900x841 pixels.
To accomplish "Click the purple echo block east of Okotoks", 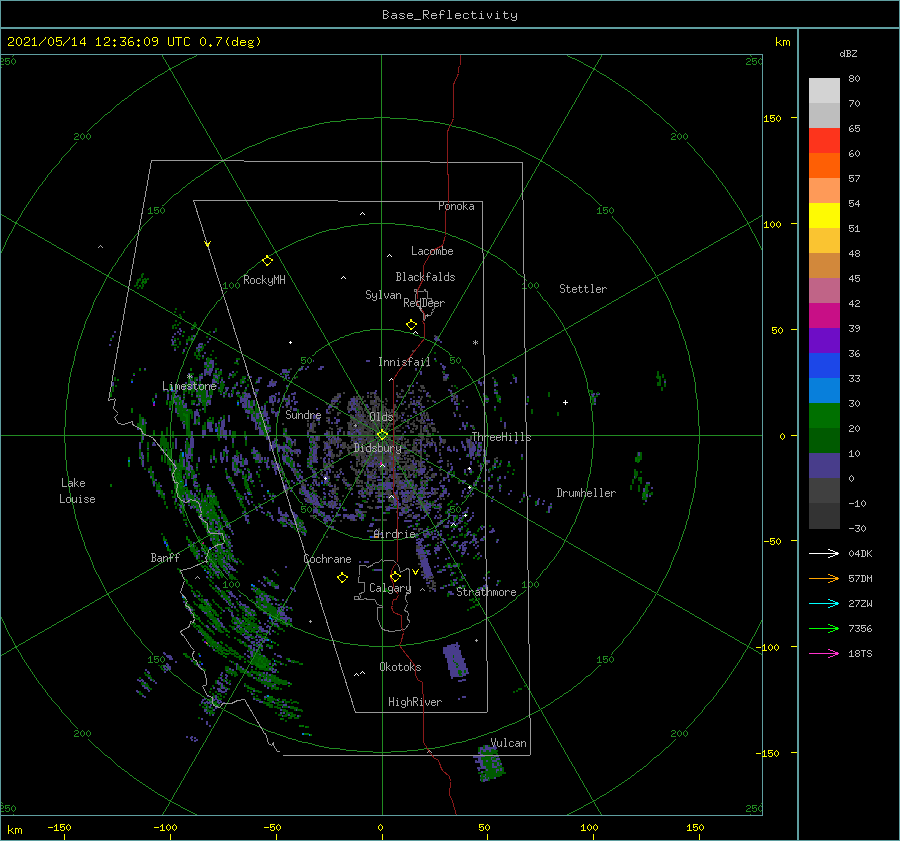I will click(x=456, y=661).
